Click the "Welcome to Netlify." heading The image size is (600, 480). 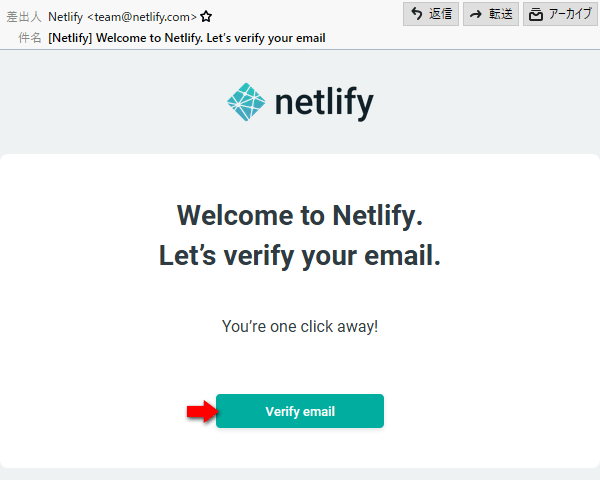[x=300, y=215]
